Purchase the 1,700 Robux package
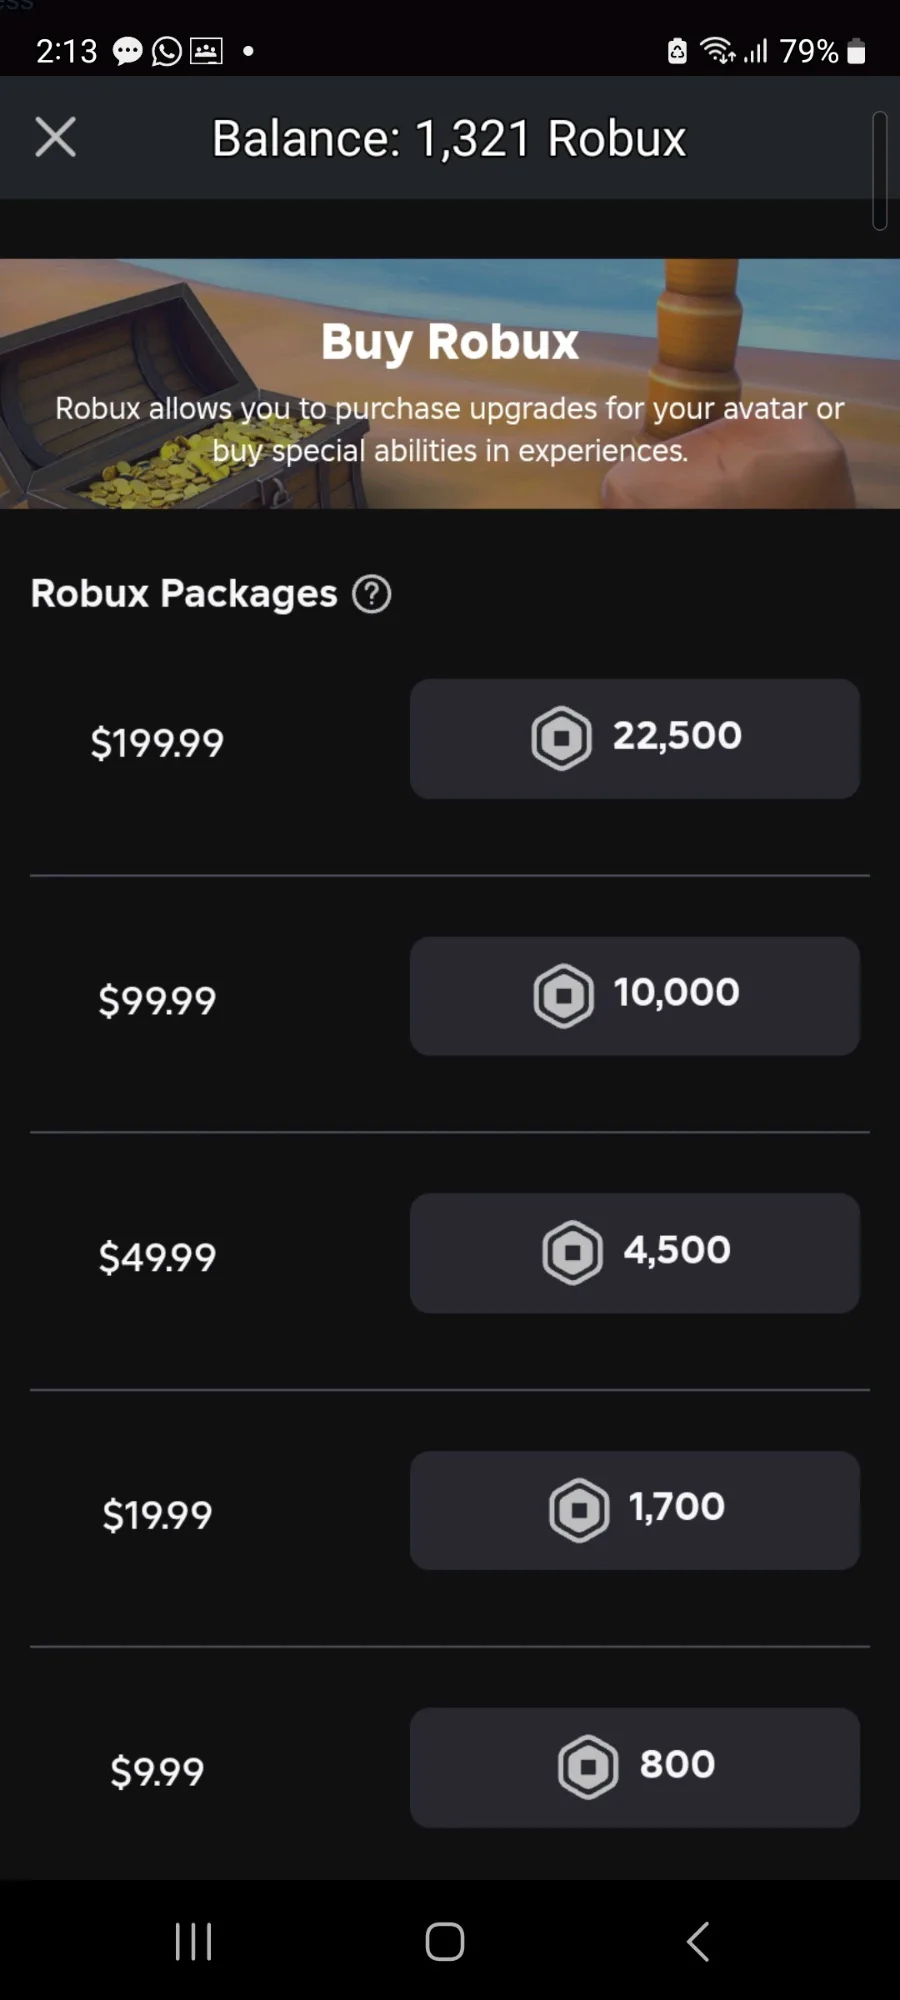The image size is (900, 2000). point(635,1510)
